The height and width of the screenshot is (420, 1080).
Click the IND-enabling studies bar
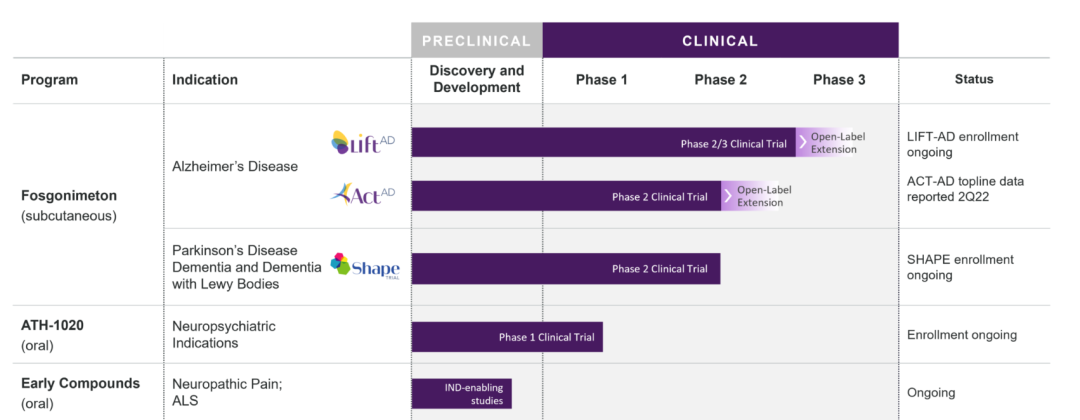pyautogui.click(x=462, y=393)
